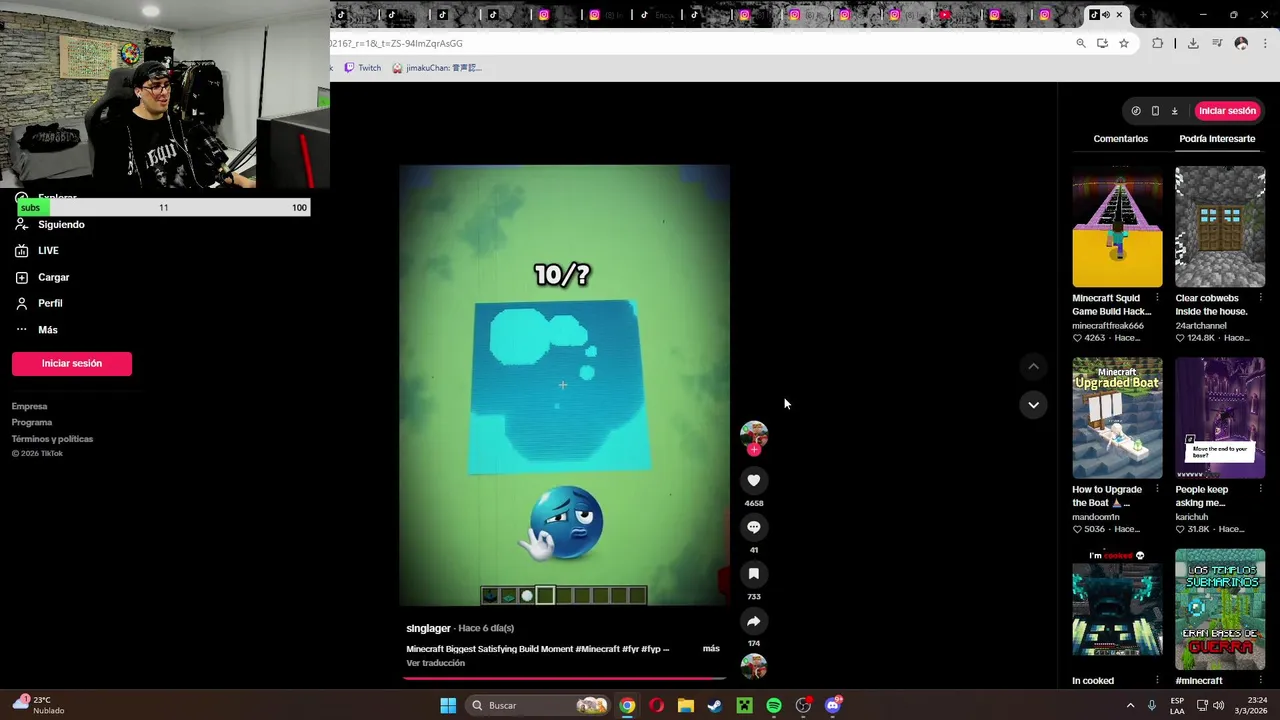Close the active TikTok browser tab

point(1119,15)
